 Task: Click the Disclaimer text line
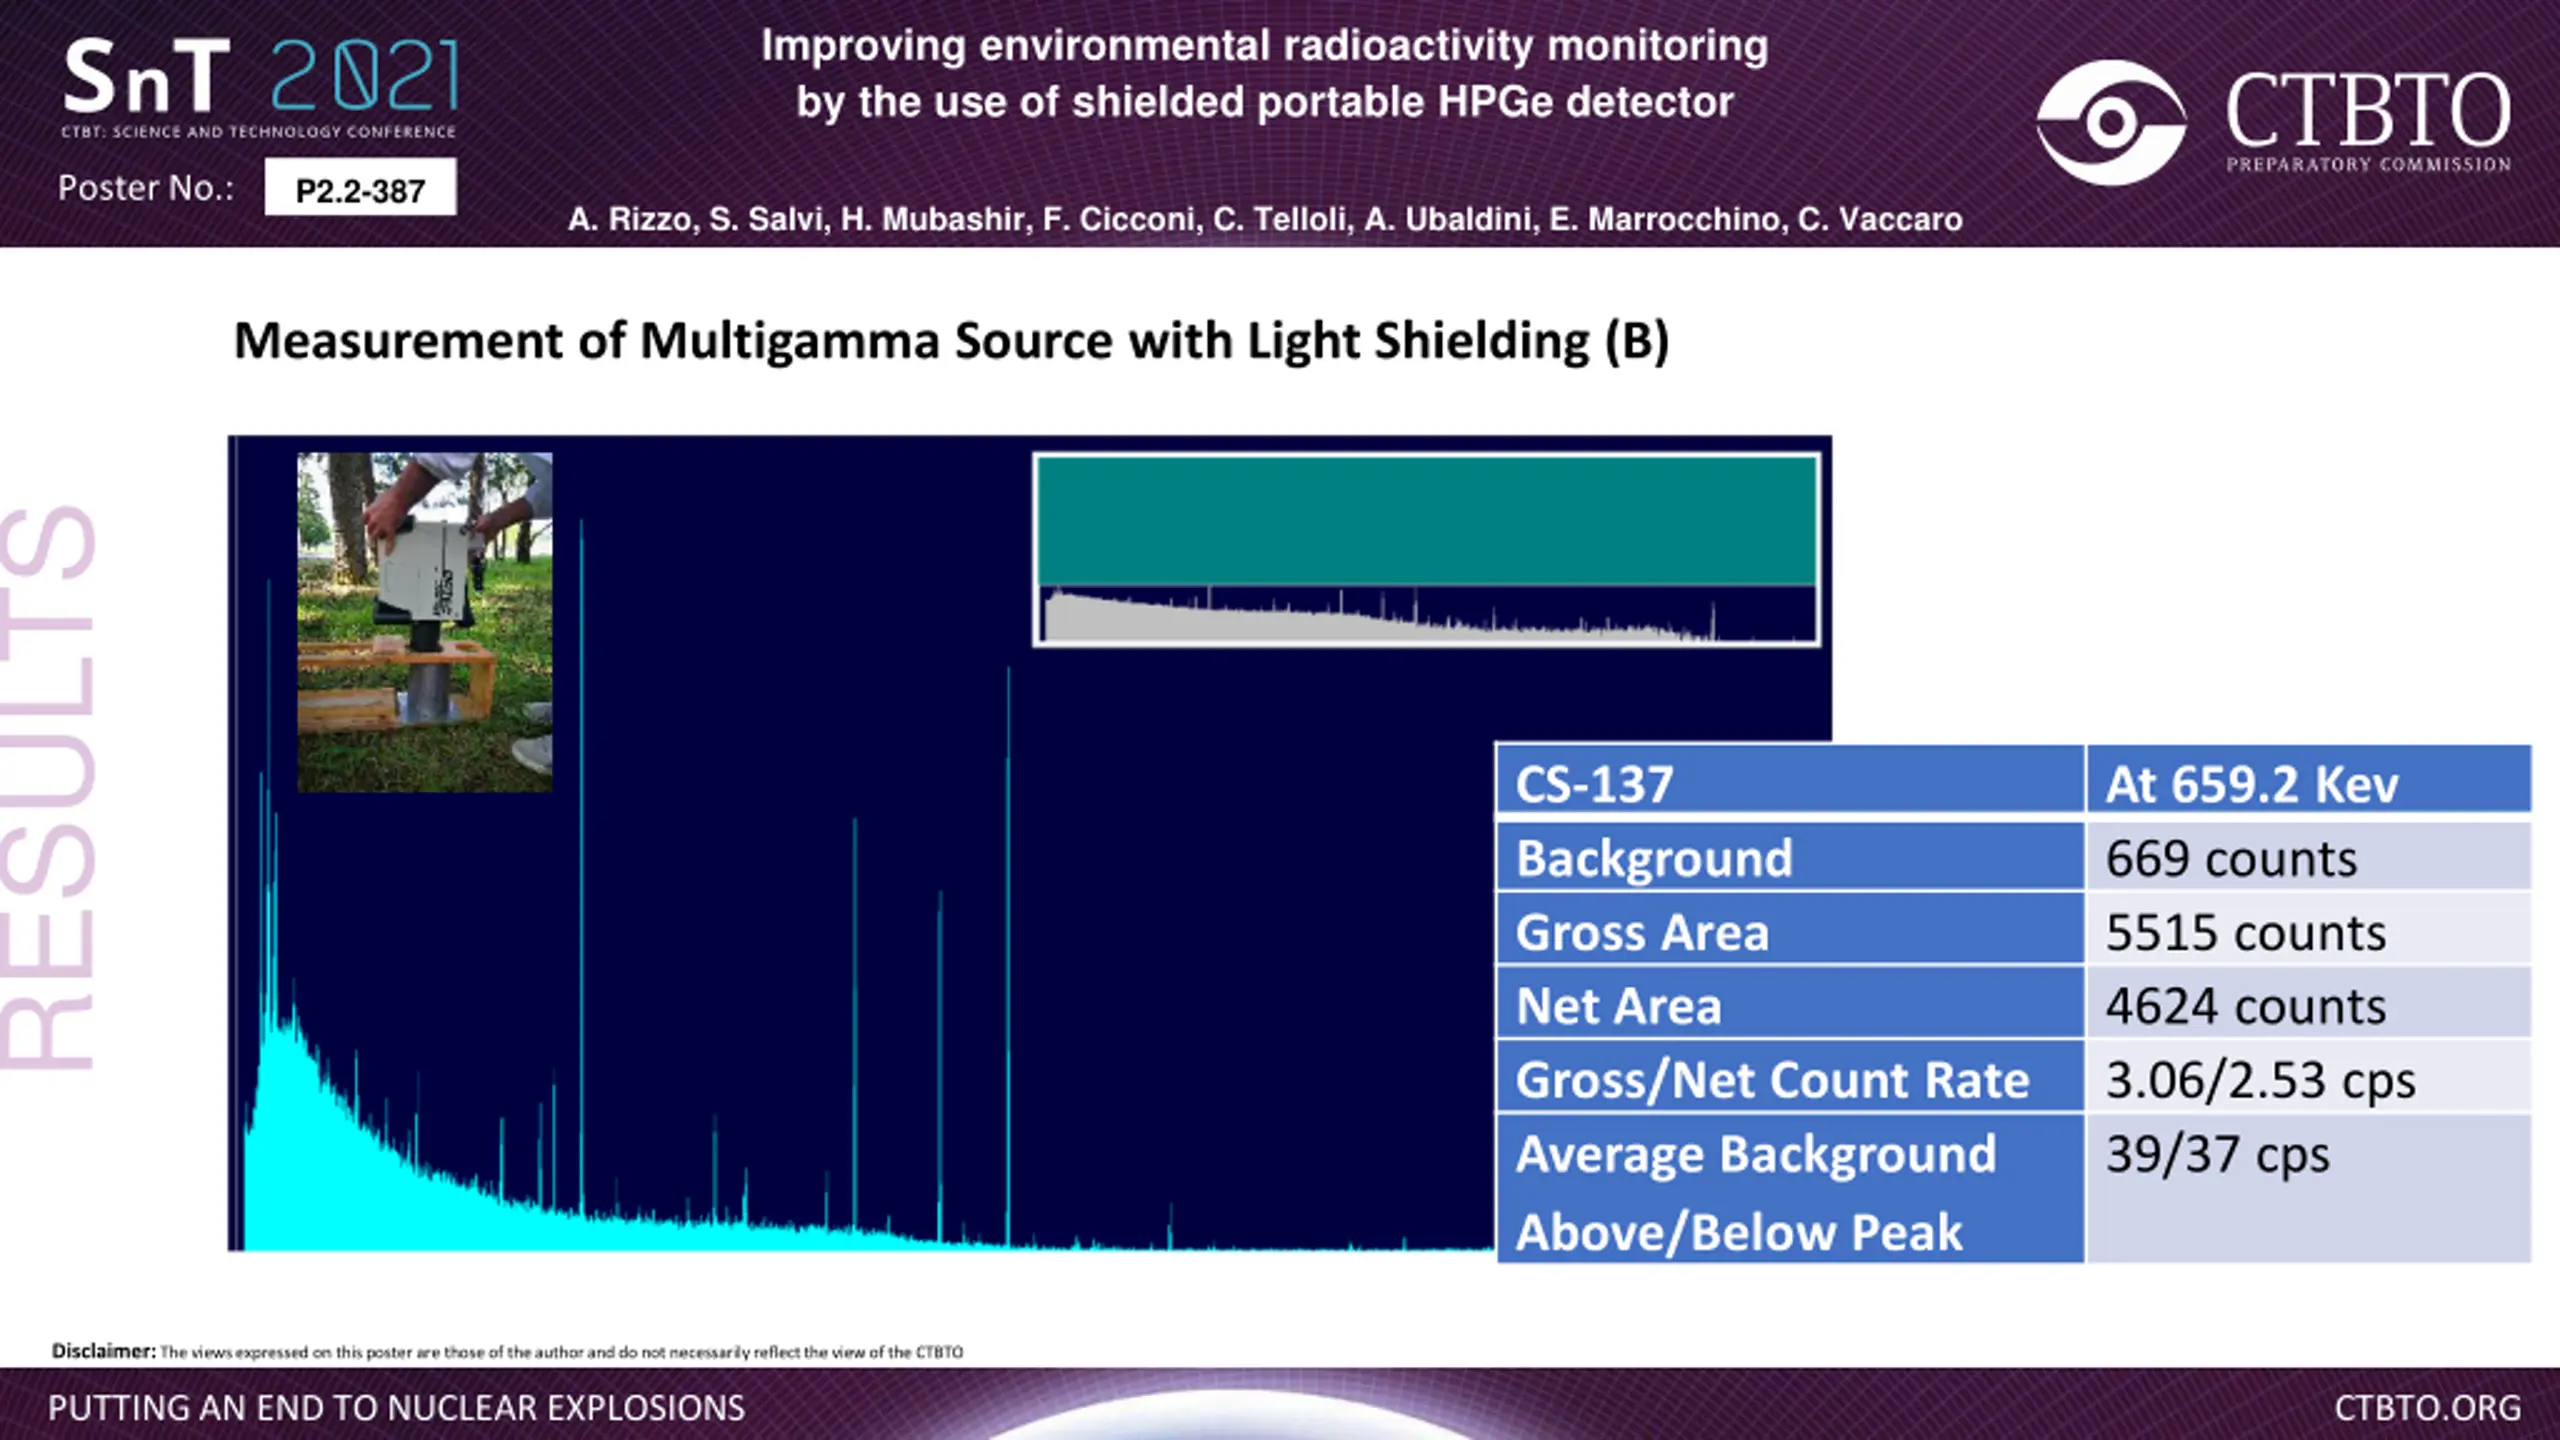click(507, 1352)
